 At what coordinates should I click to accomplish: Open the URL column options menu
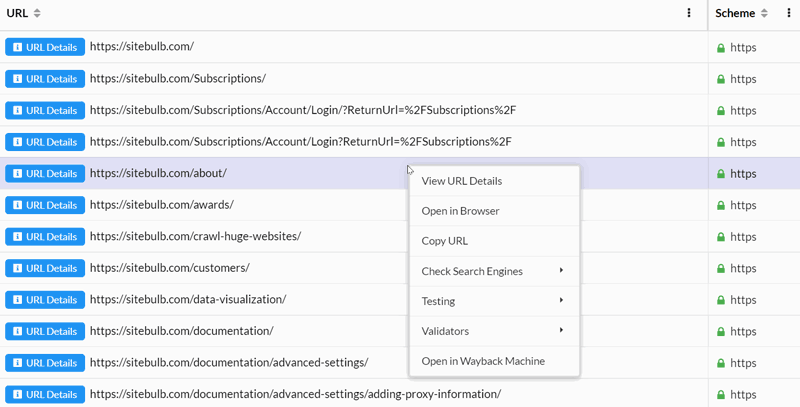[689, 13]
